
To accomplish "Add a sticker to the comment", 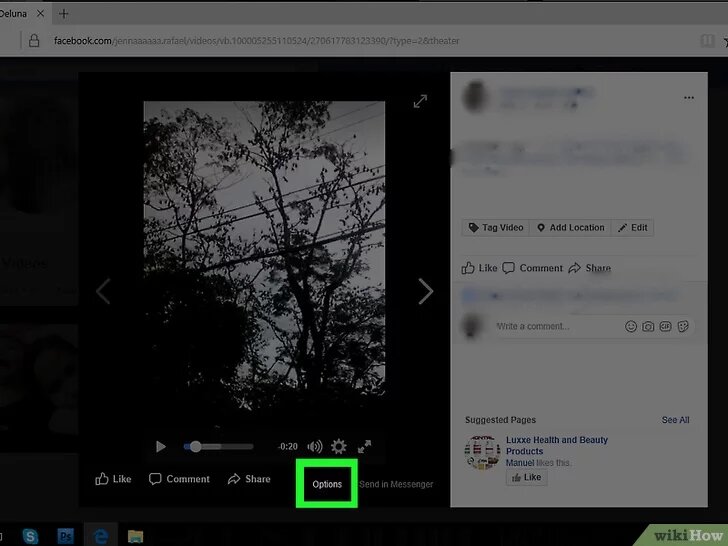I will coord(683,326).
